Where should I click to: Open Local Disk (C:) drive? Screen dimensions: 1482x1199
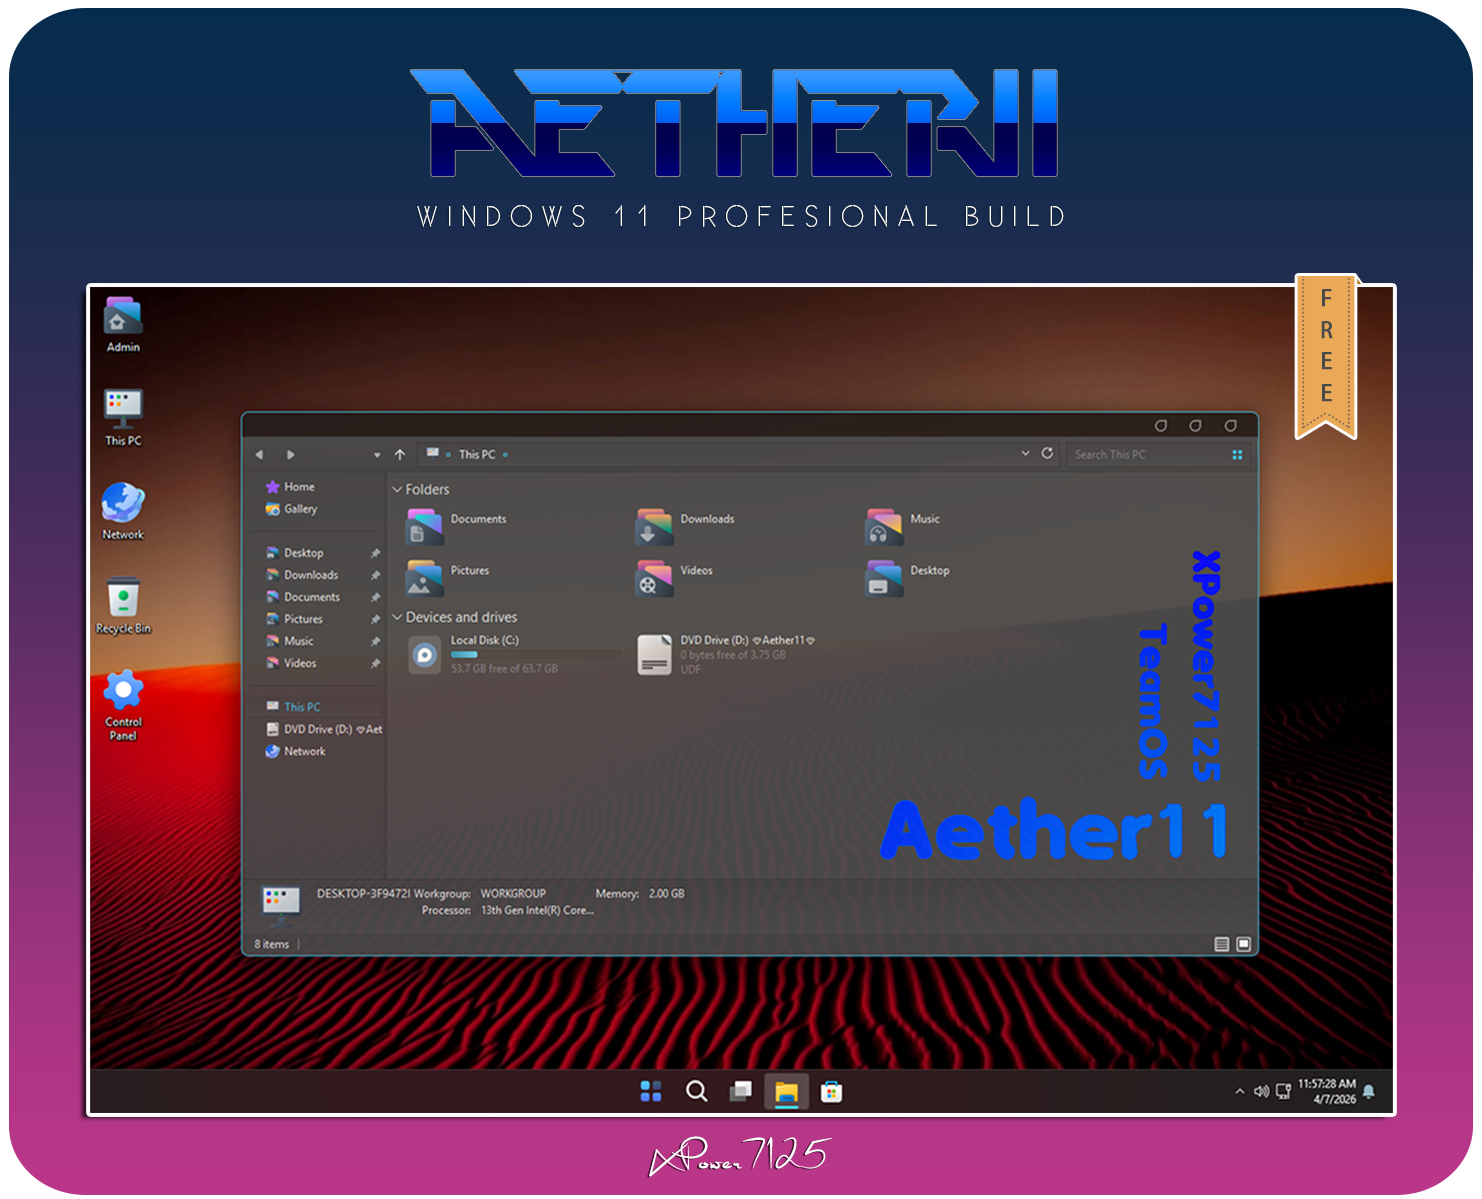pyautogui.click(x=425, y=655)
